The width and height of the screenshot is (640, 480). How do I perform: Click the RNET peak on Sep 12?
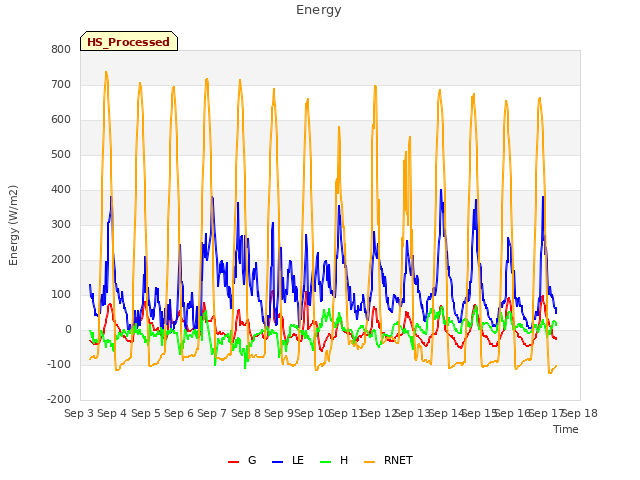(375, 87)
